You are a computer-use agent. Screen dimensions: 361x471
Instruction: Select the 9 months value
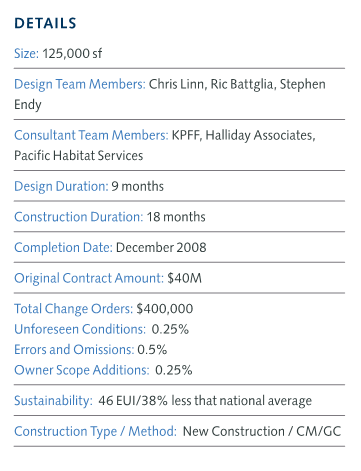138,186
